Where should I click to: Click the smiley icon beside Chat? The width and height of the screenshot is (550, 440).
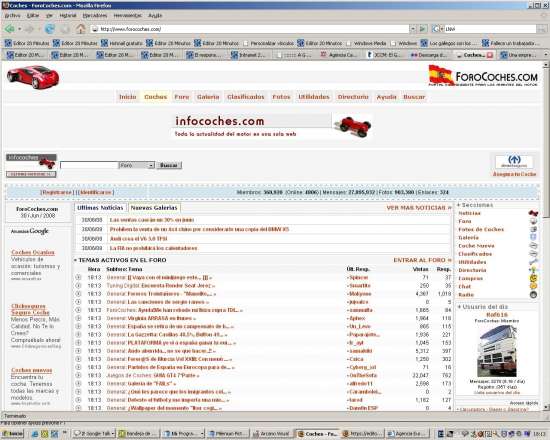point(533,286)
